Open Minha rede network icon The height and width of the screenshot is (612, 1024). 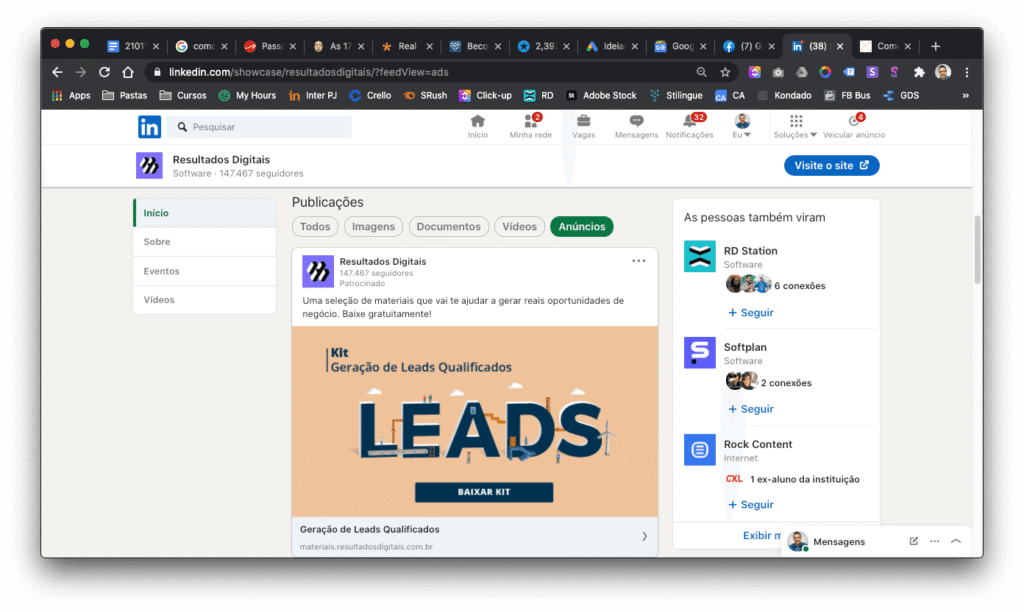point(530,126)
